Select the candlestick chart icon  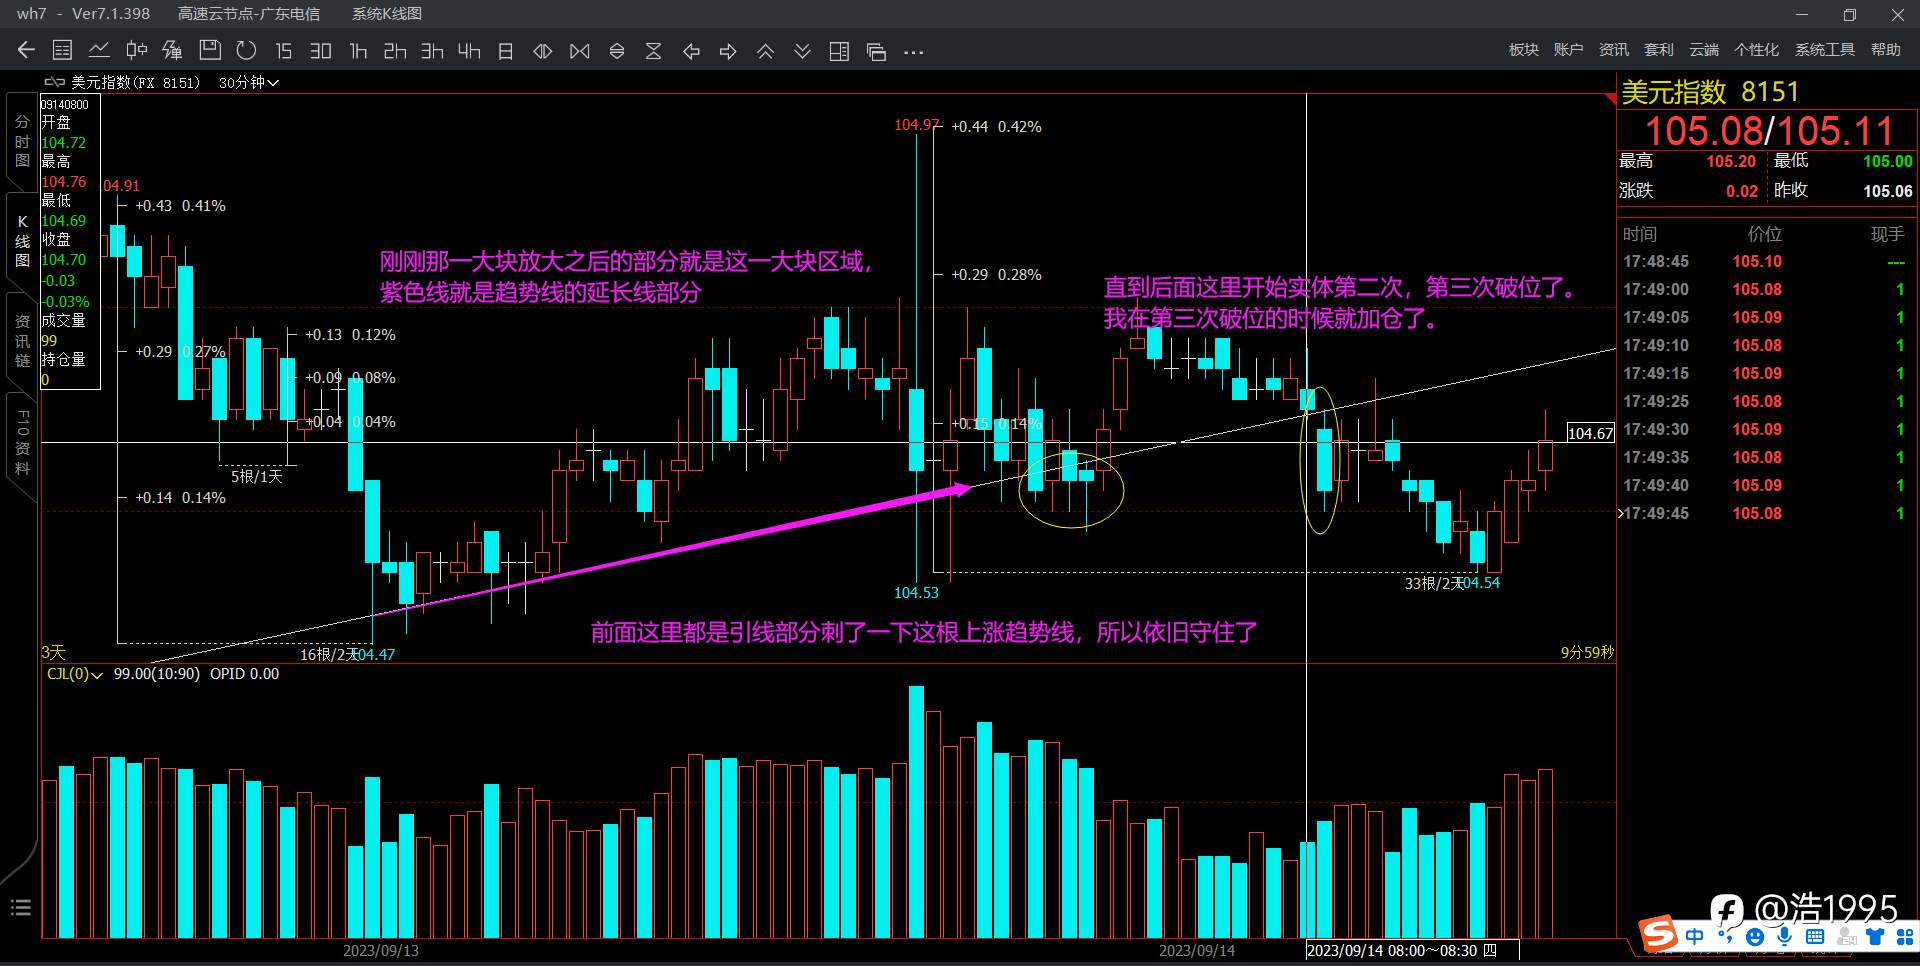tap(137, 50)
